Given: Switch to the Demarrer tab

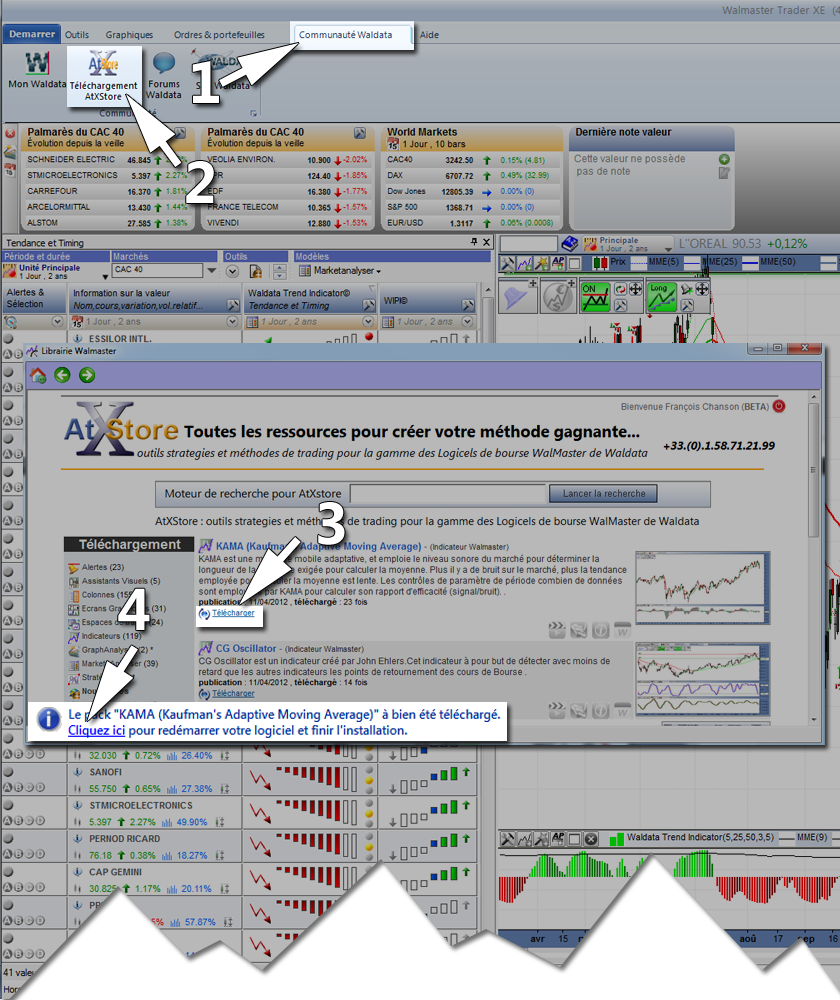Looking at the screenshot, I should 32,34.
